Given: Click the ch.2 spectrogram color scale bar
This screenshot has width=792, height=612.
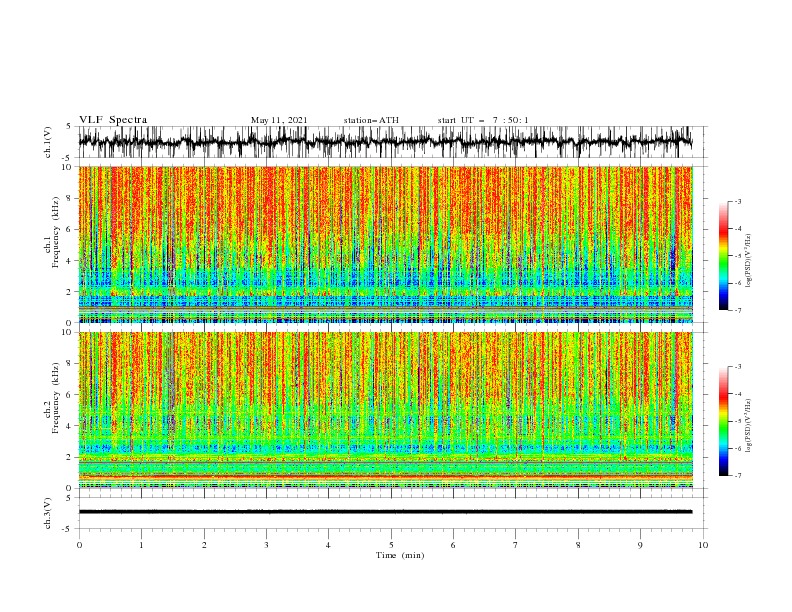Looking at the screenshot, I should pos(723,421).
